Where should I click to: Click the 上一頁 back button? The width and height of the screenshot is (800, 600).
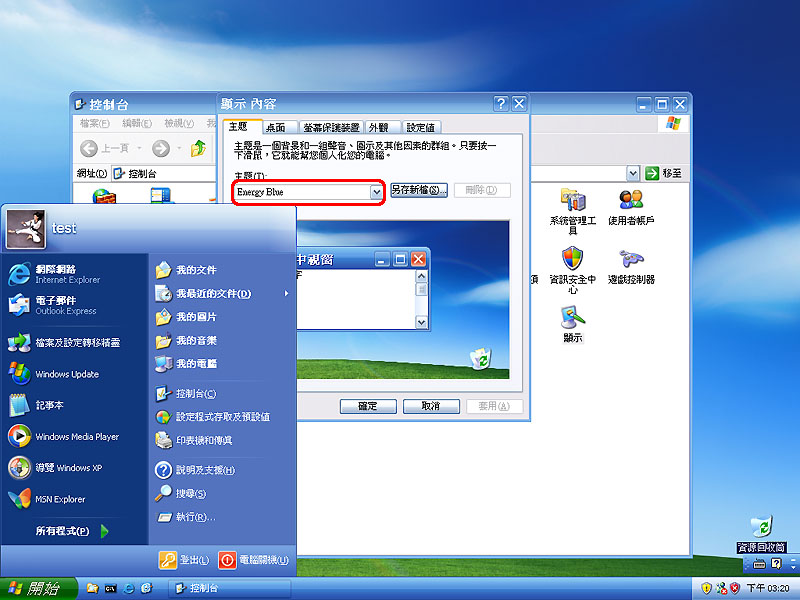105,148
